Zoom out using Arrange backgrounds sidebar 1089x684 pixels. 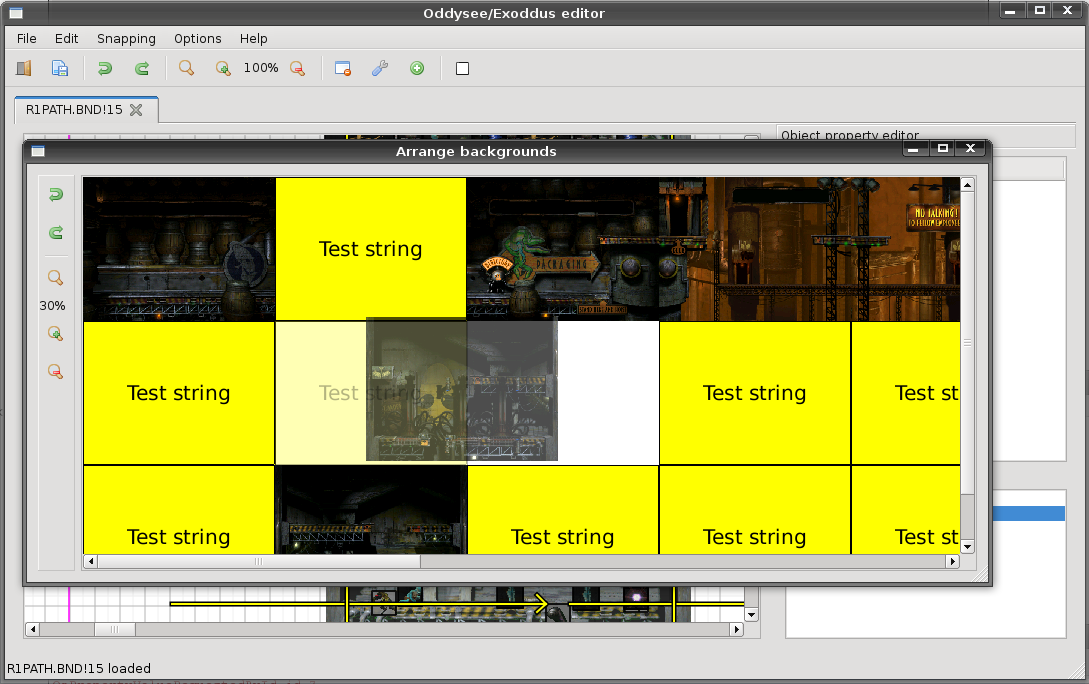click(56, 371)
